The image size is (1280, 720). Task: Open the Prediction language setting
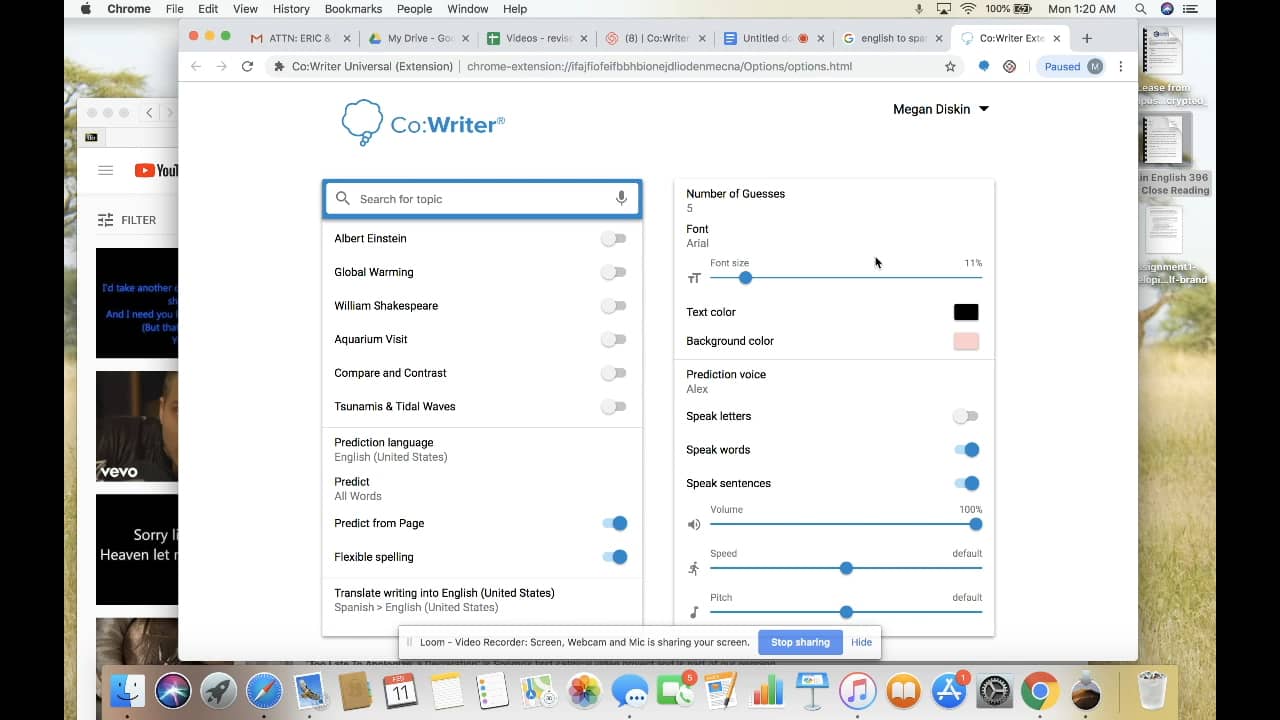coord(482,449)
